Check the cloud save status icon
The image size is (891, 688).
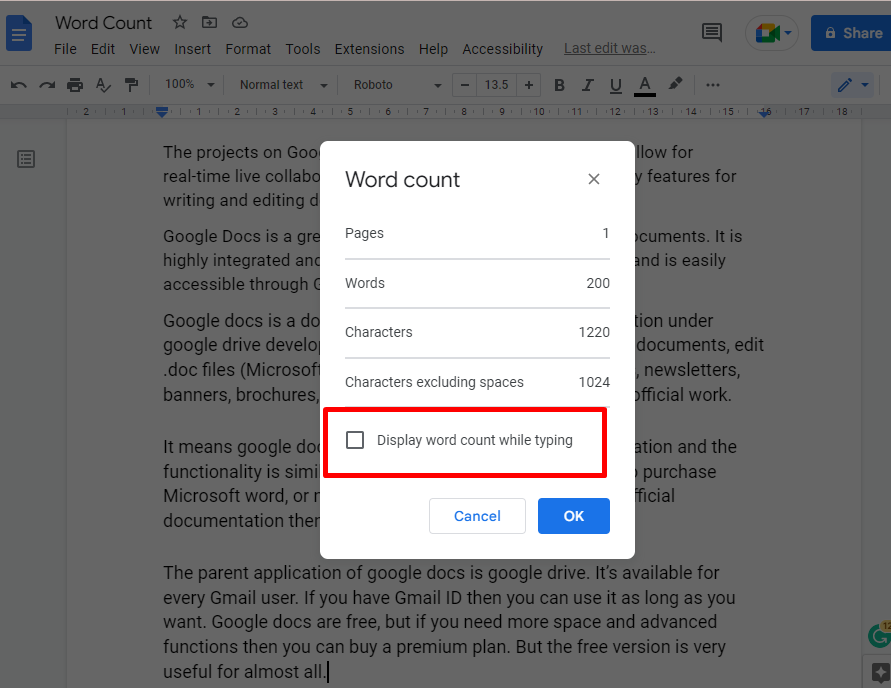point(240,23)
